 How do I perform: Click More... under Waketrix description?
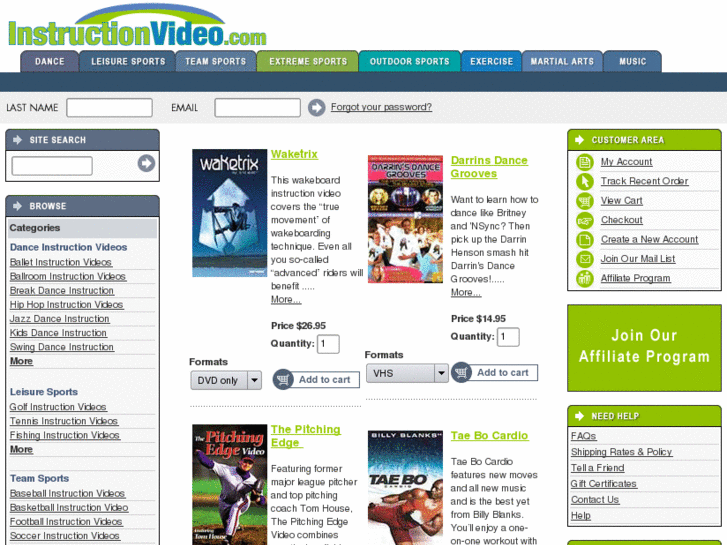click(286, 300)
